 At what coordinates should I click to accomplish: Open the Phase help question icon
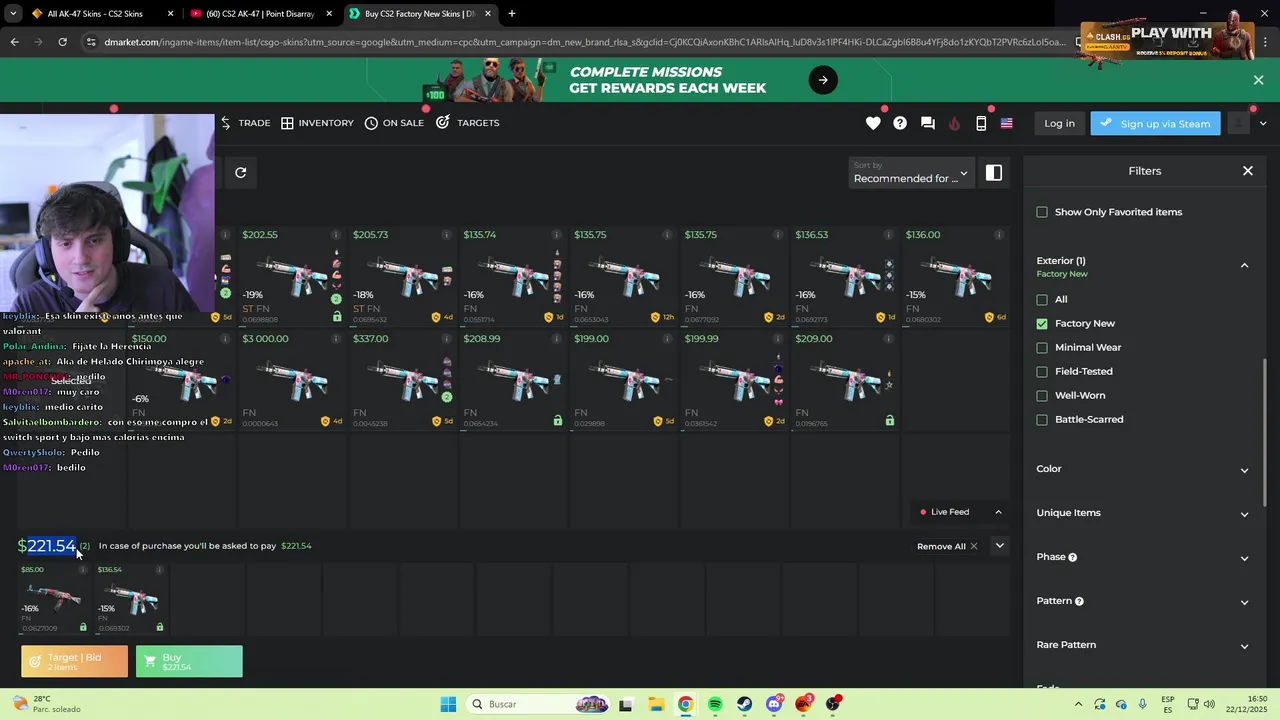point(1073,557)
